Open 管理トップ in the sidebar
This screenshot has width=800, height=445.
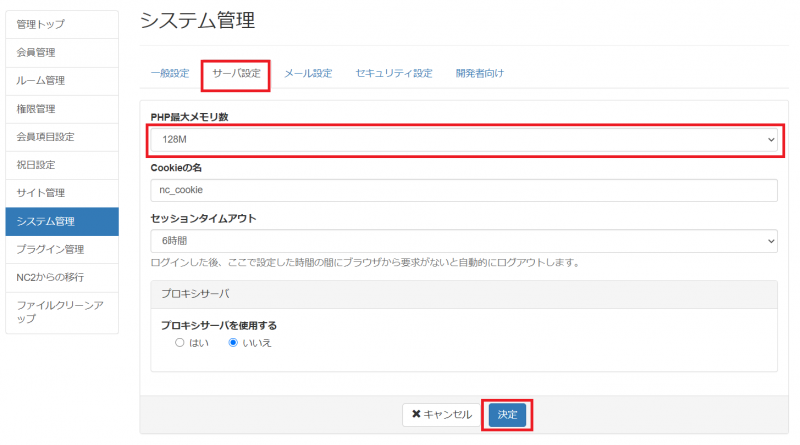62,24
